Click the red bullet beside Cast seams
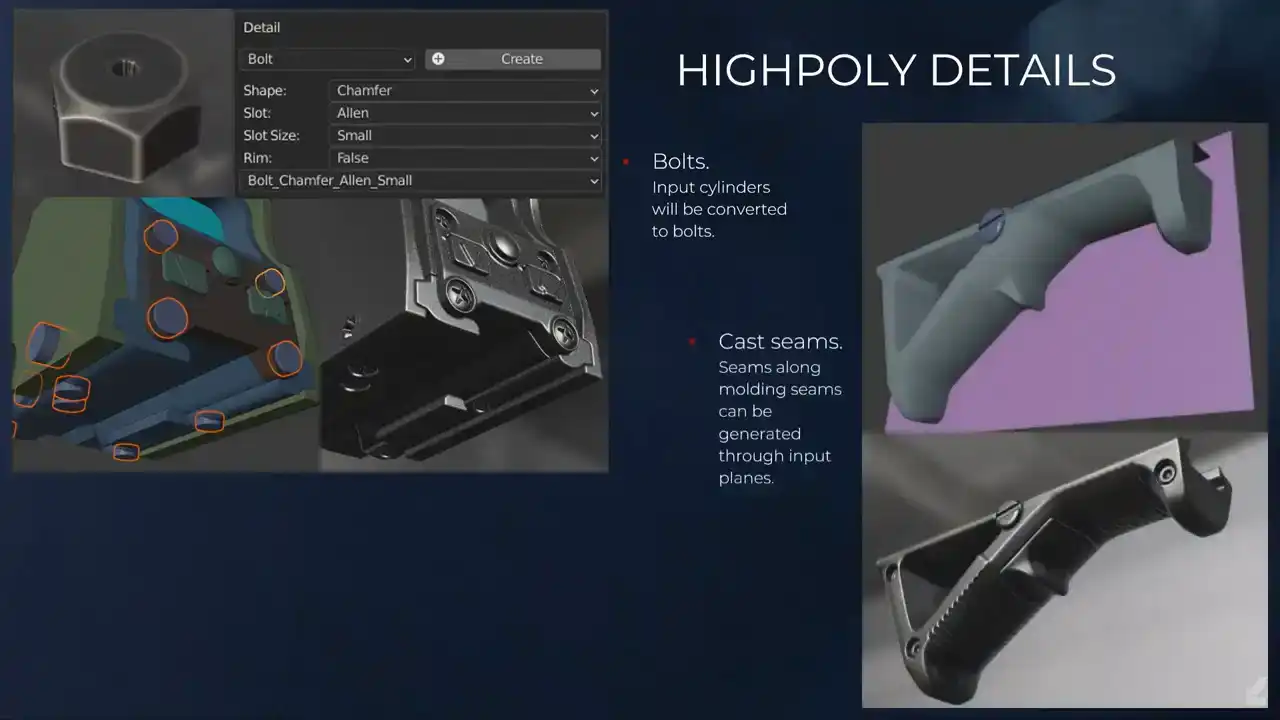Viewport: 1280px width, 720px height. [692, 342]
